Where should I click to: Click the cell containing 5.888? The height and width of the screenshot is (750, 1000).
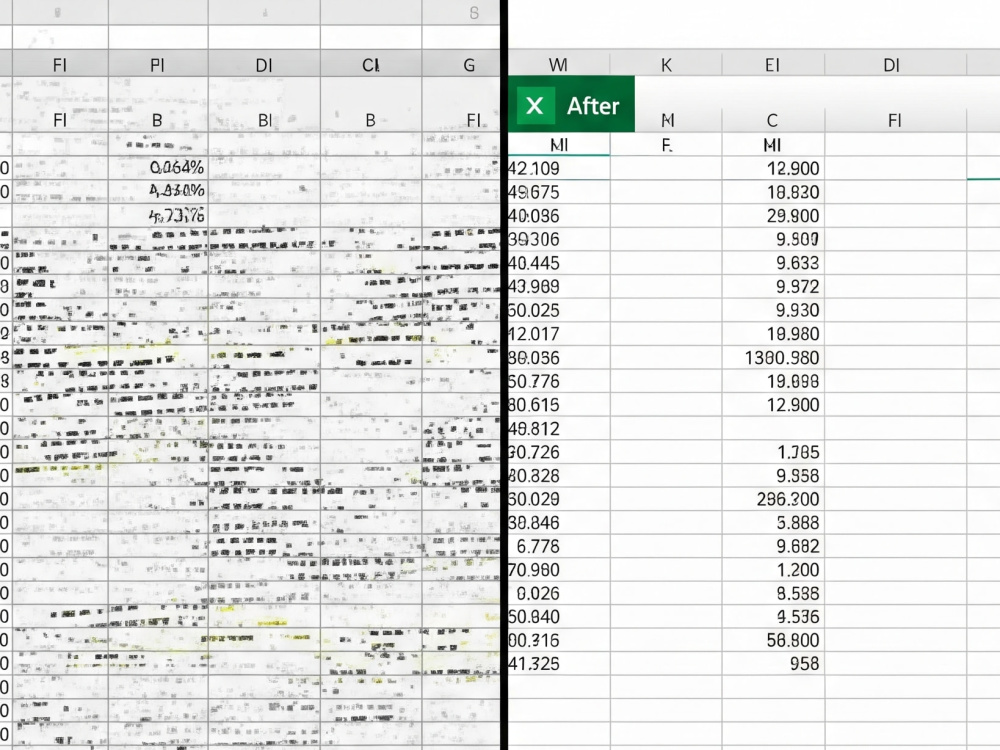(773, 522)
